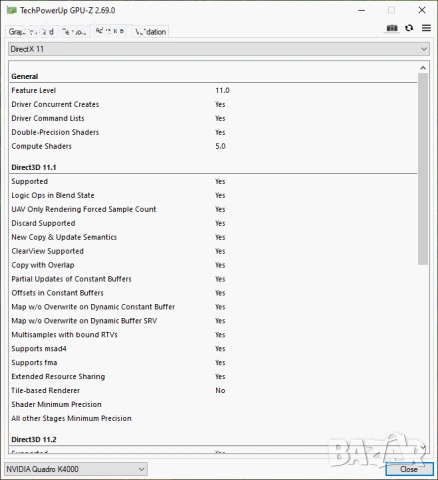Switch to the Sensors tab
Screen dimensions: 438x480
pos(74,32)
